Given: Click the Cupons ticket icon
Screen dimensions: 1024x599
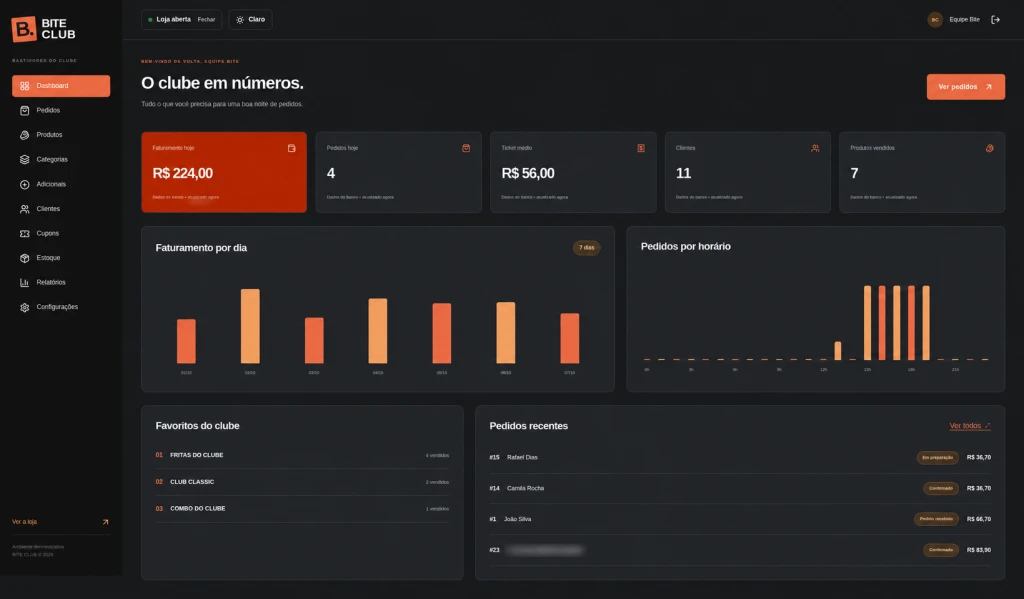Looking at the screenshot, I should [x=25, y=233].
